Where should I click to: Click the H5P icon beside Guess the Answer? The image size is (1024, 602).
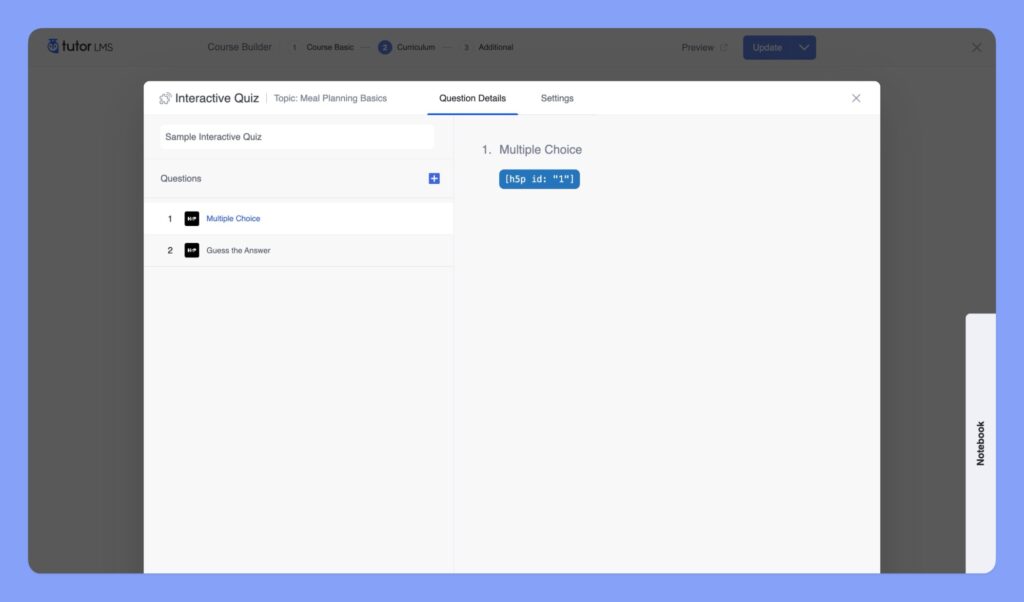(x=192, y=250)
